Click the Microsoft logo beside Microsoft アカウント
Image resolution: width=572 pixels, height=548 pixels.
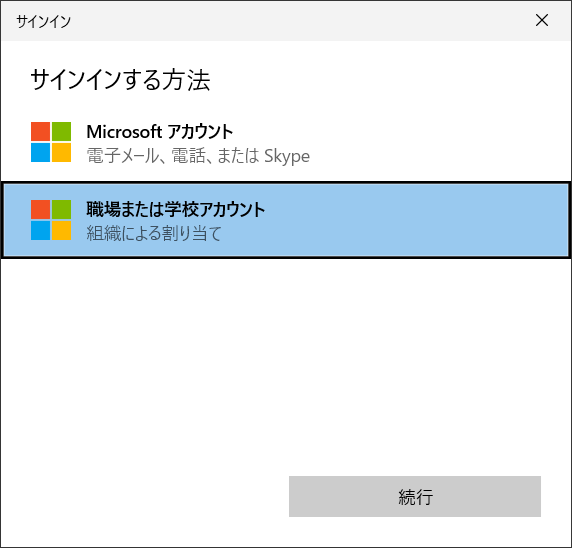pos(51,142)
